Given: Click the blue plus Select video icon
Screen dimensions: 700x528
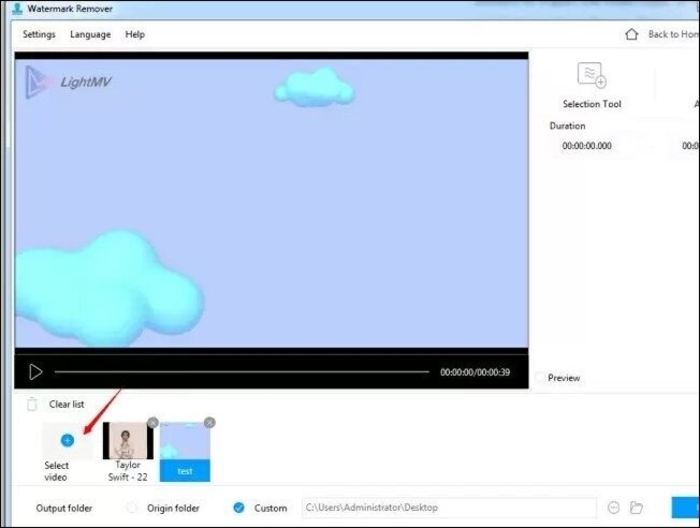Looking at the screenshot, I should [x=67, y=441].
